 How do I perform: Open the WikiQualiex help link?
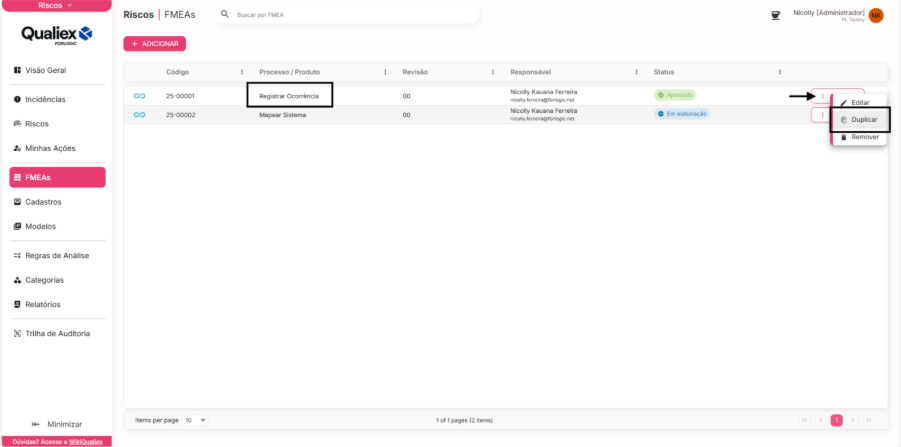(85, 441)
